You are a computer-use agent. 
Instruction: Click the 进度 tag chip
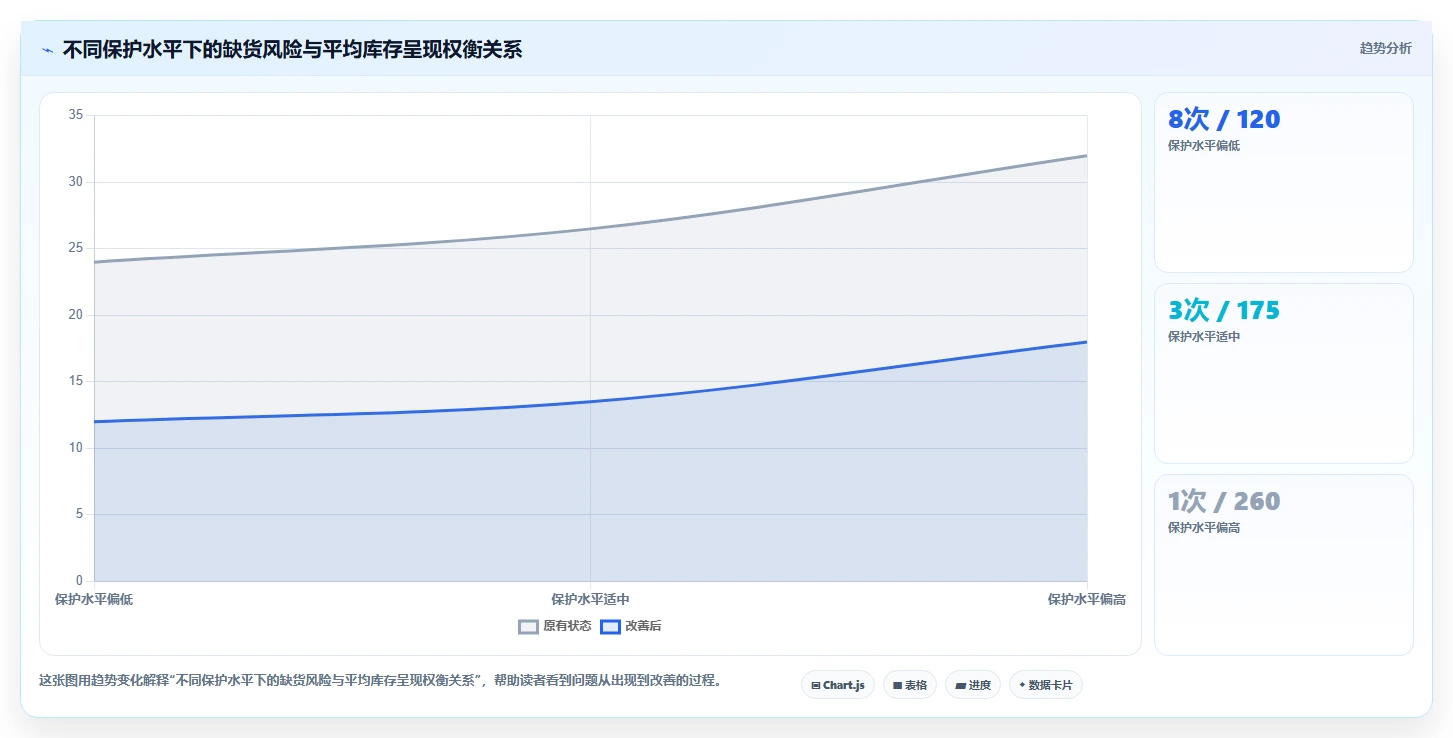click(973, 685)
